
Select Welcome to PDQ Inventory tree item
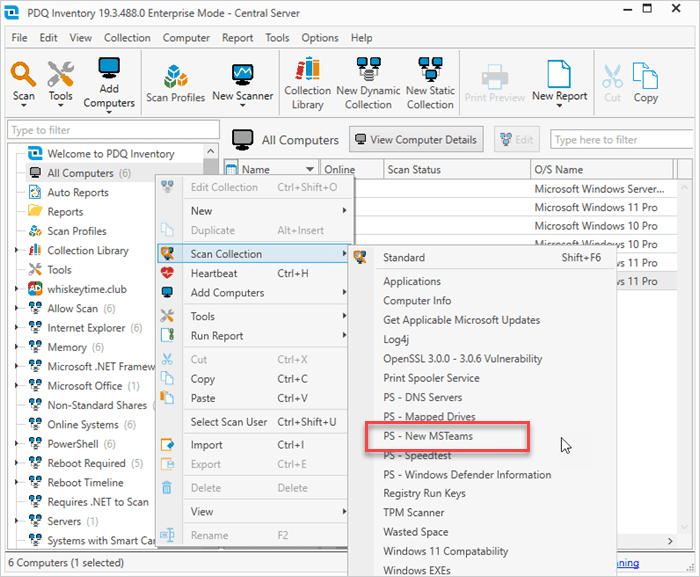pos(110,154)
